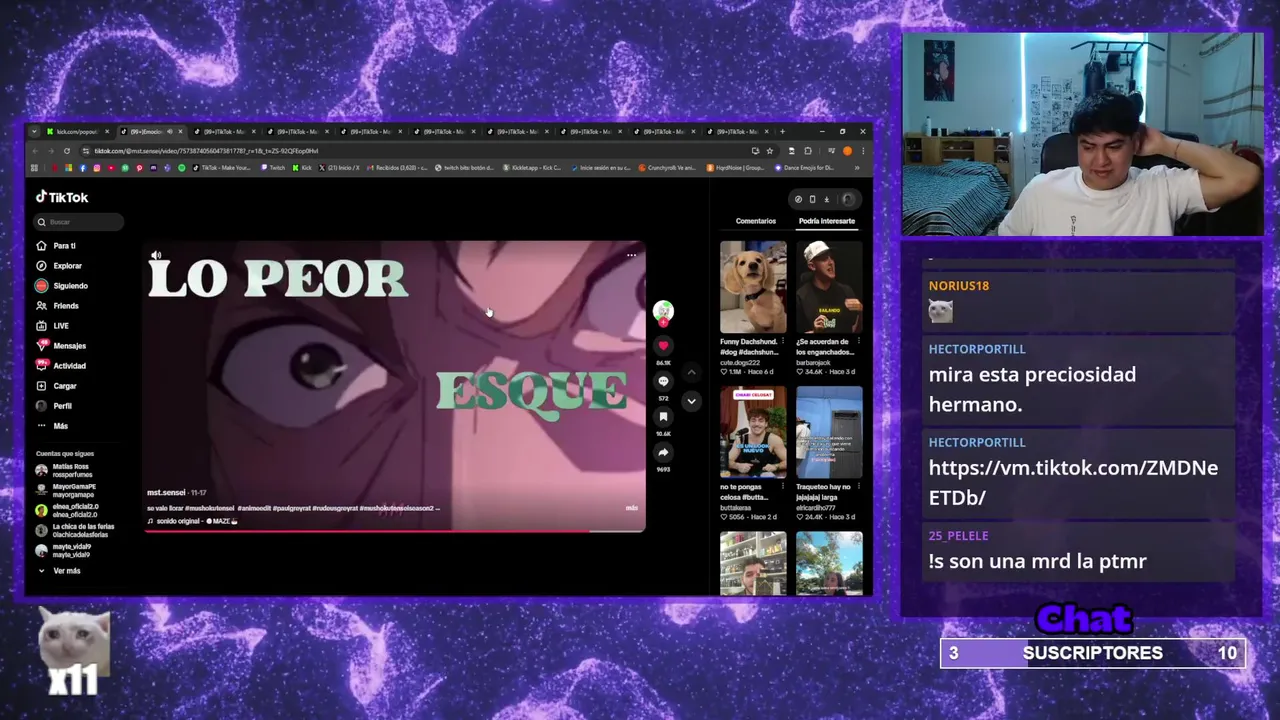1280x720 pixels.
Task: Open no te pongas celosa video
Action: pyautogui.click(x=753, y=432)
